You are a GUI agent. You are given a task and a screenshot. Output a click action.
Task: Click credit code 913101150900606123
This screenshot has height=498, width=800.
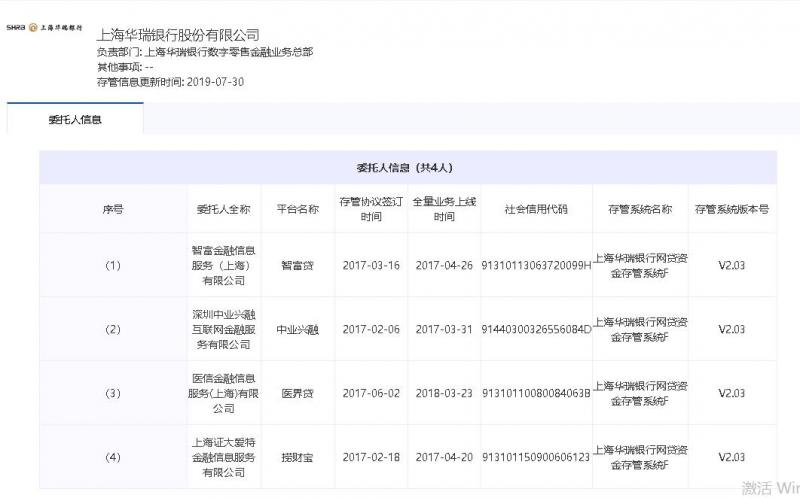(536, 457)
